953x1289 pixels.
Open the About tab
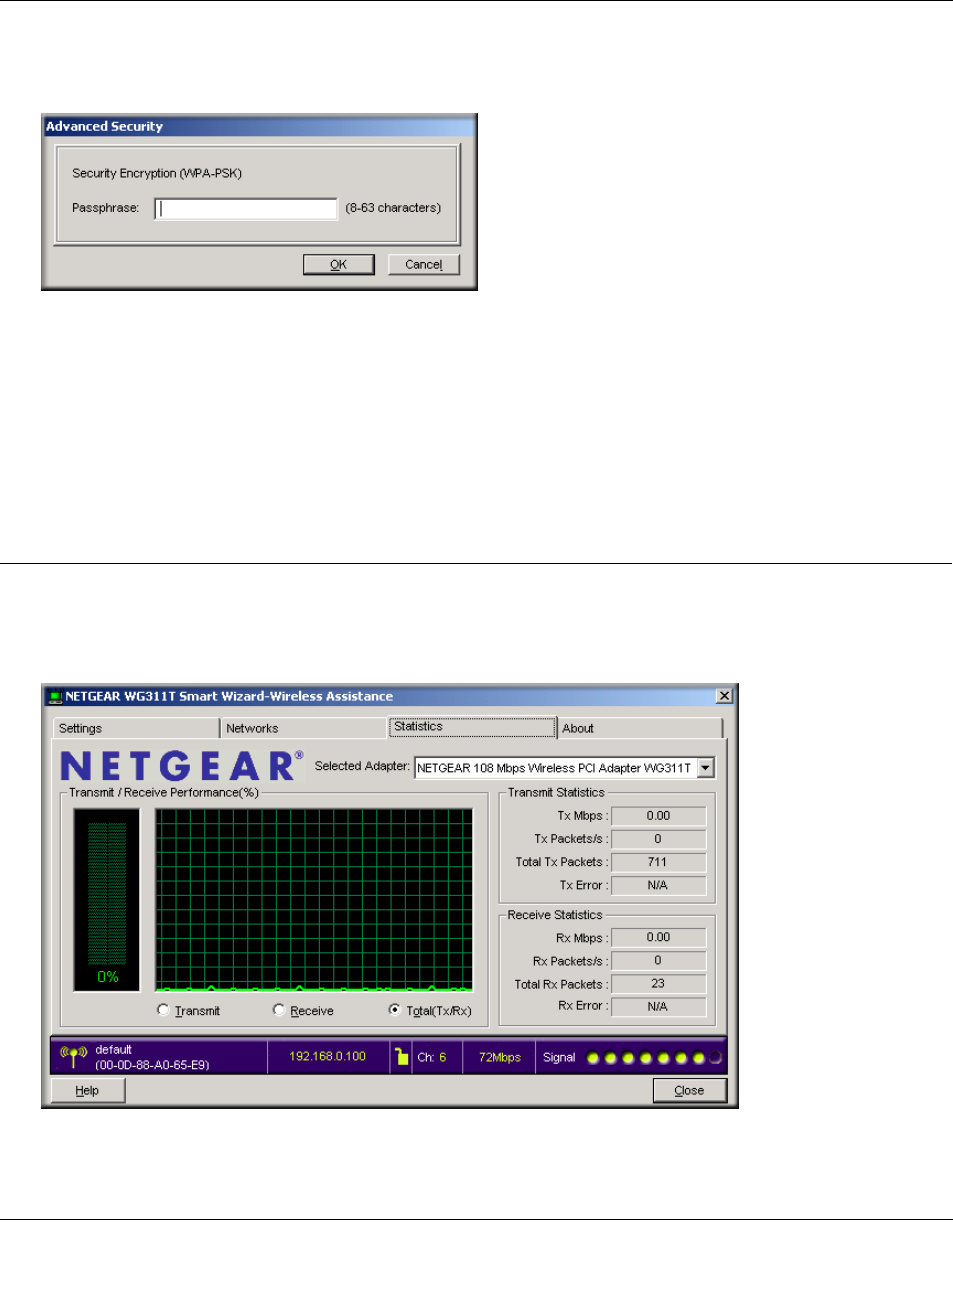click(x=640, y=728)
